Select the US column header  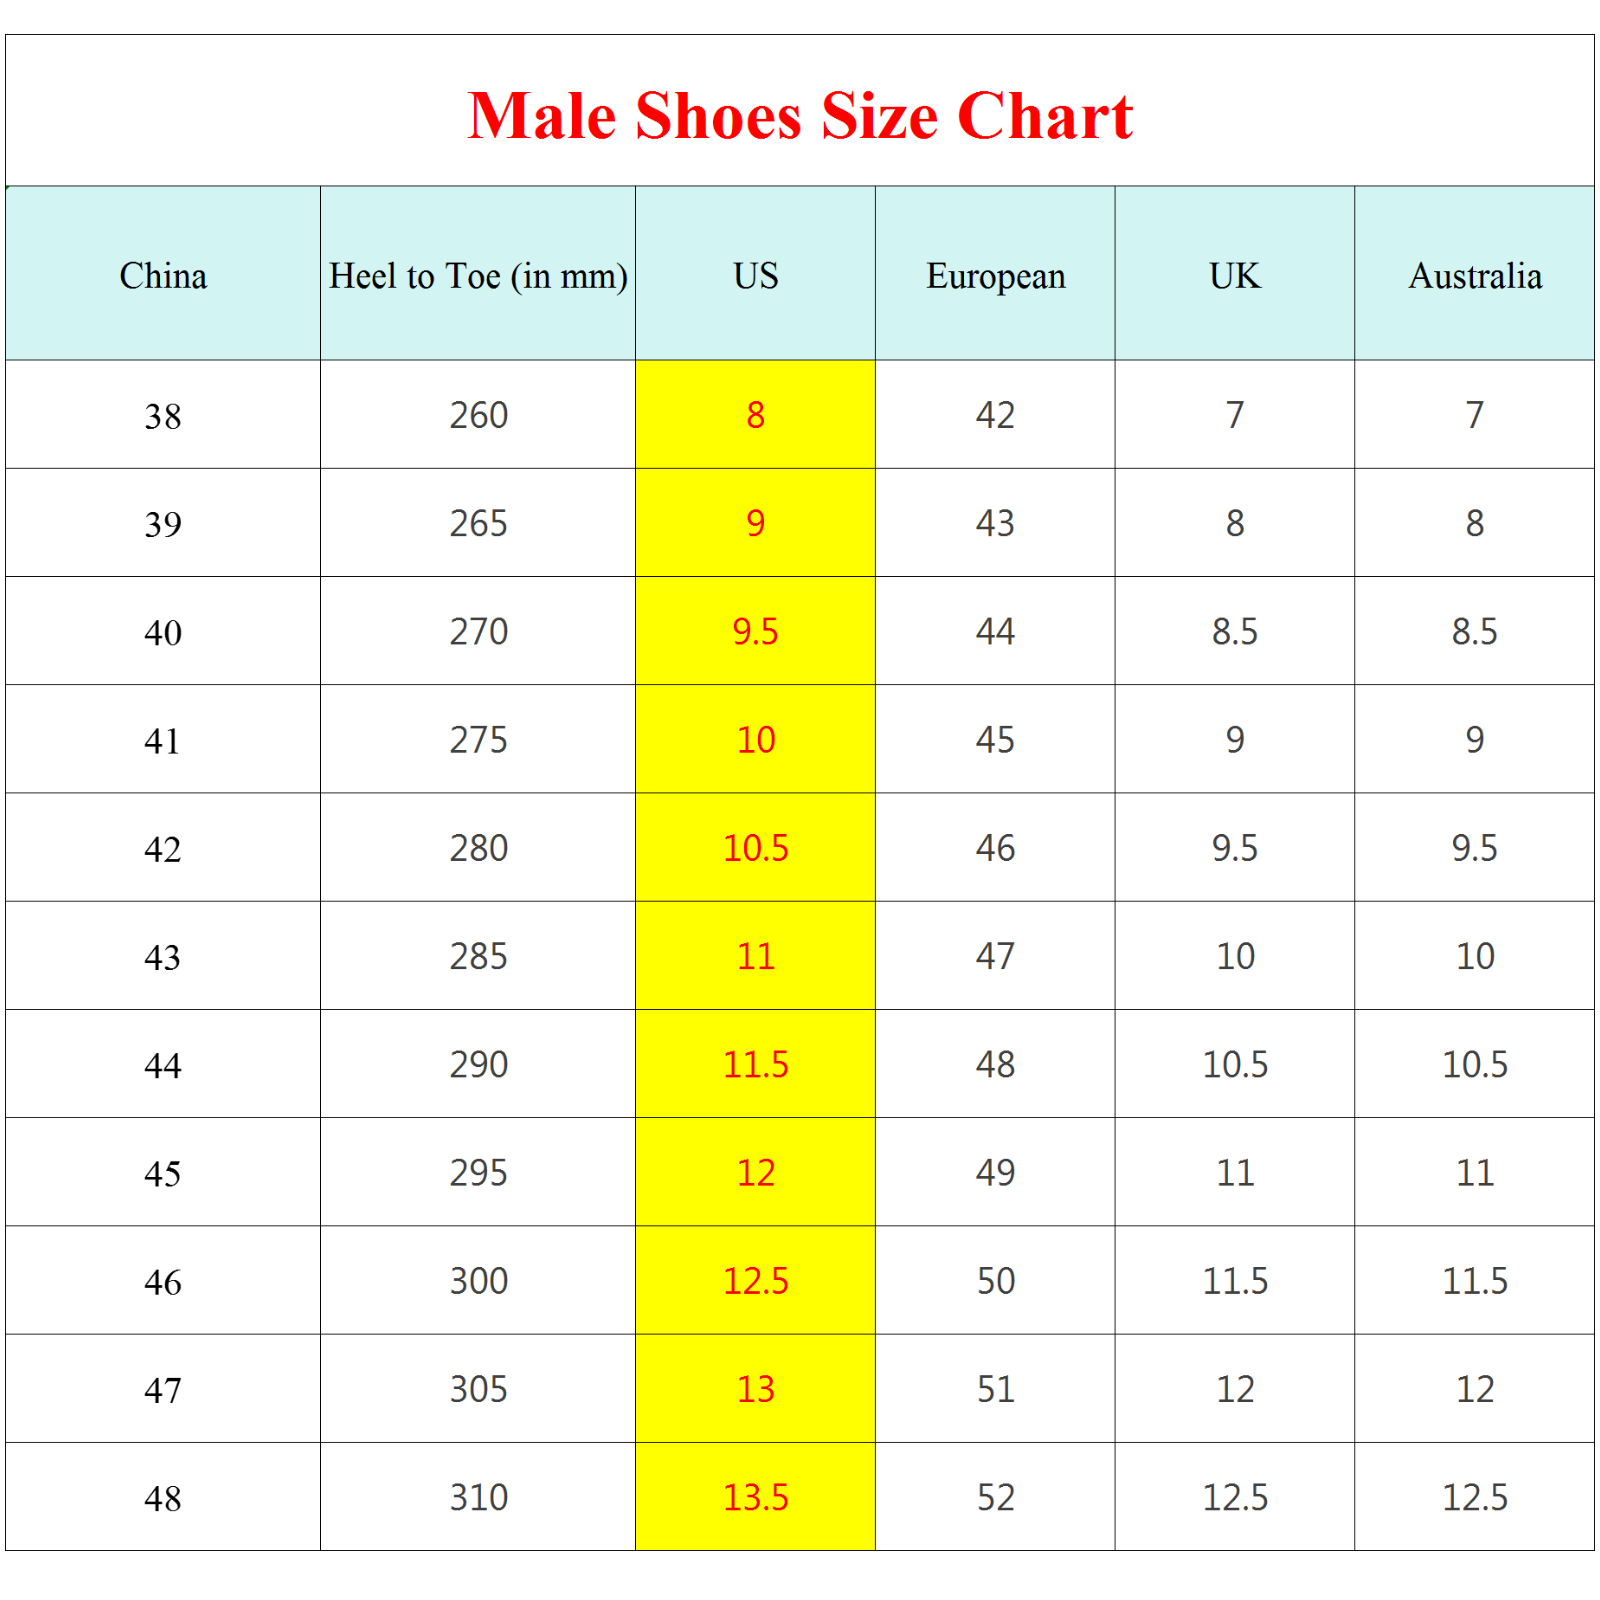[755, 274]
